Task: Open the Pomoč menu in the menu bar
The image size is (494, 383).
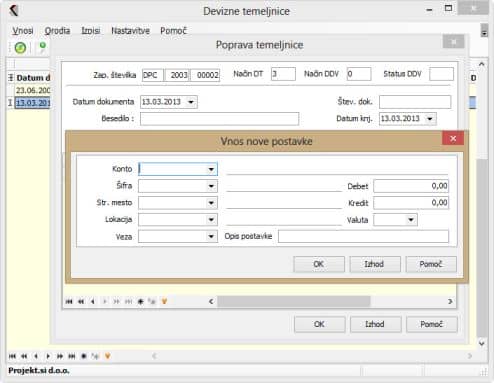Action: 173,31
